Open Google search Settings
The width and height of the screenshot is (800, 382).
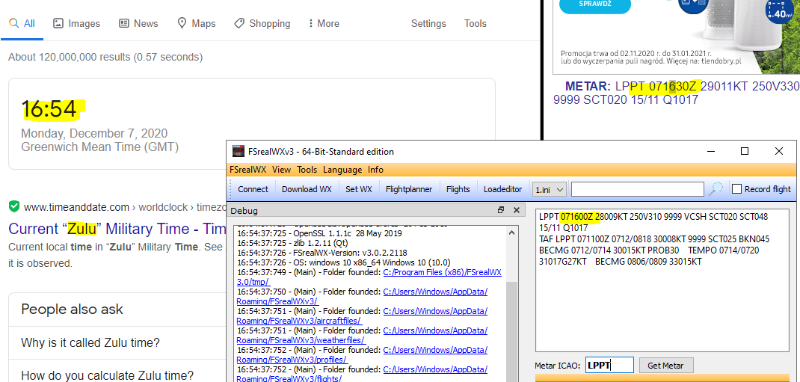429,23
